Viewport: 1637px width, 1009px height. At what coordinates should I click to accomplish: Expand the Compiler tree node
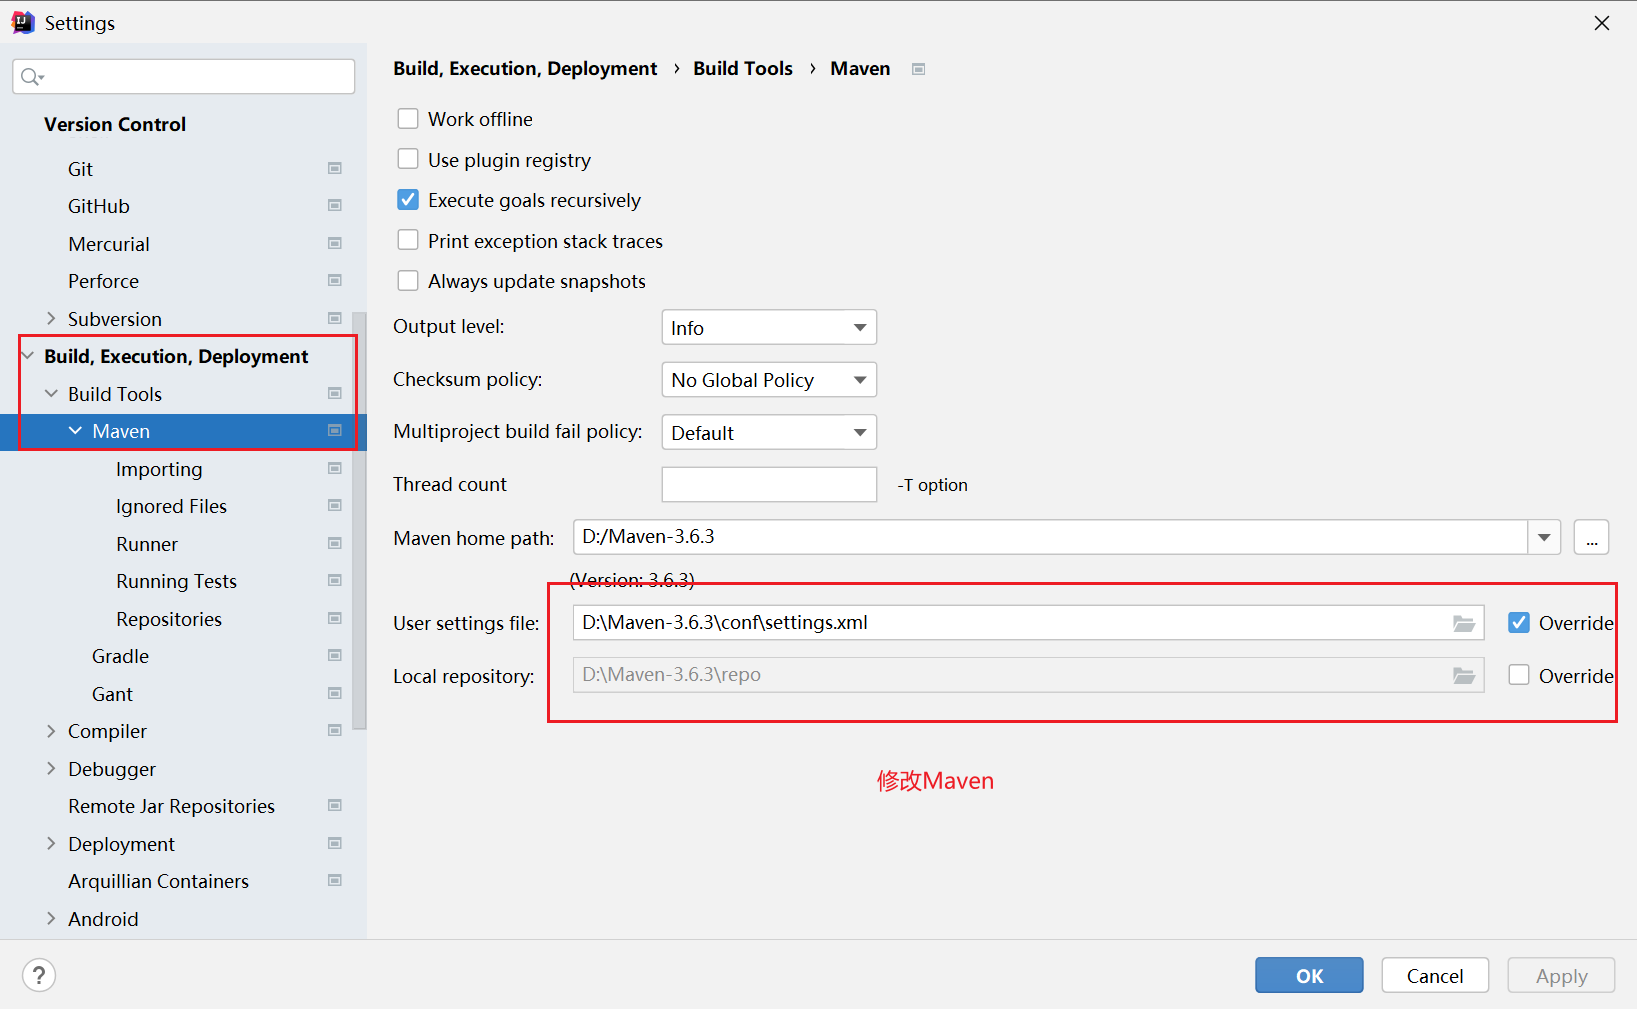pyautogui.click(x=51, y=731)
